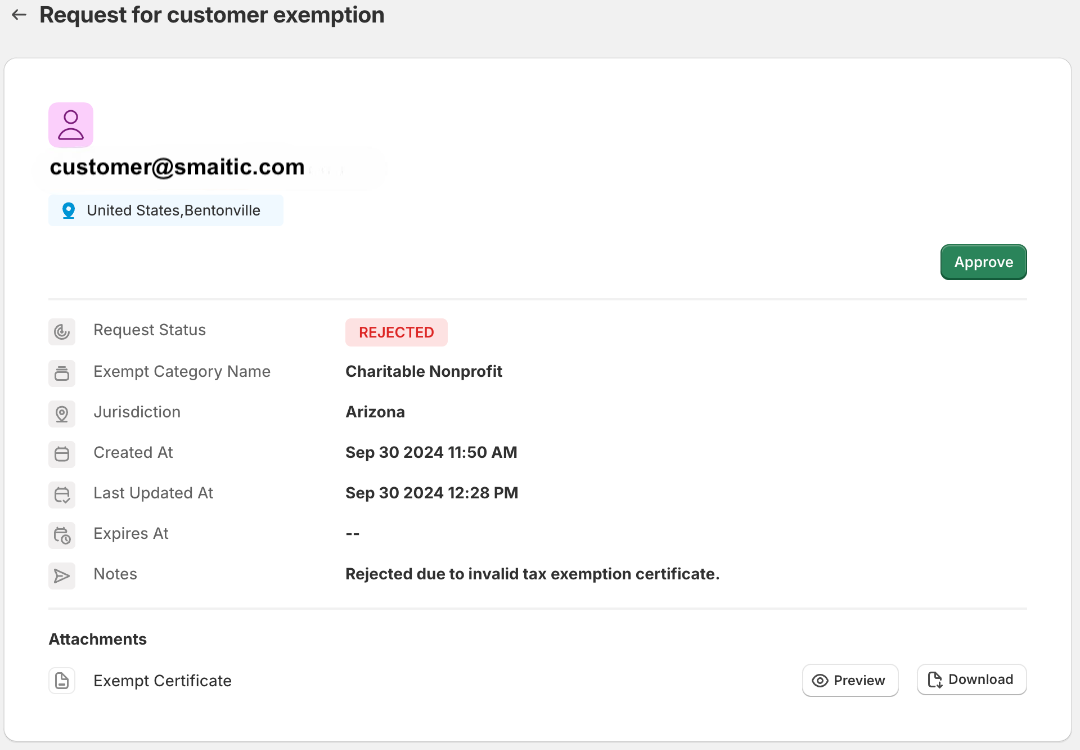Download the Exempt Certificate attachment

[x=971, y=680]
